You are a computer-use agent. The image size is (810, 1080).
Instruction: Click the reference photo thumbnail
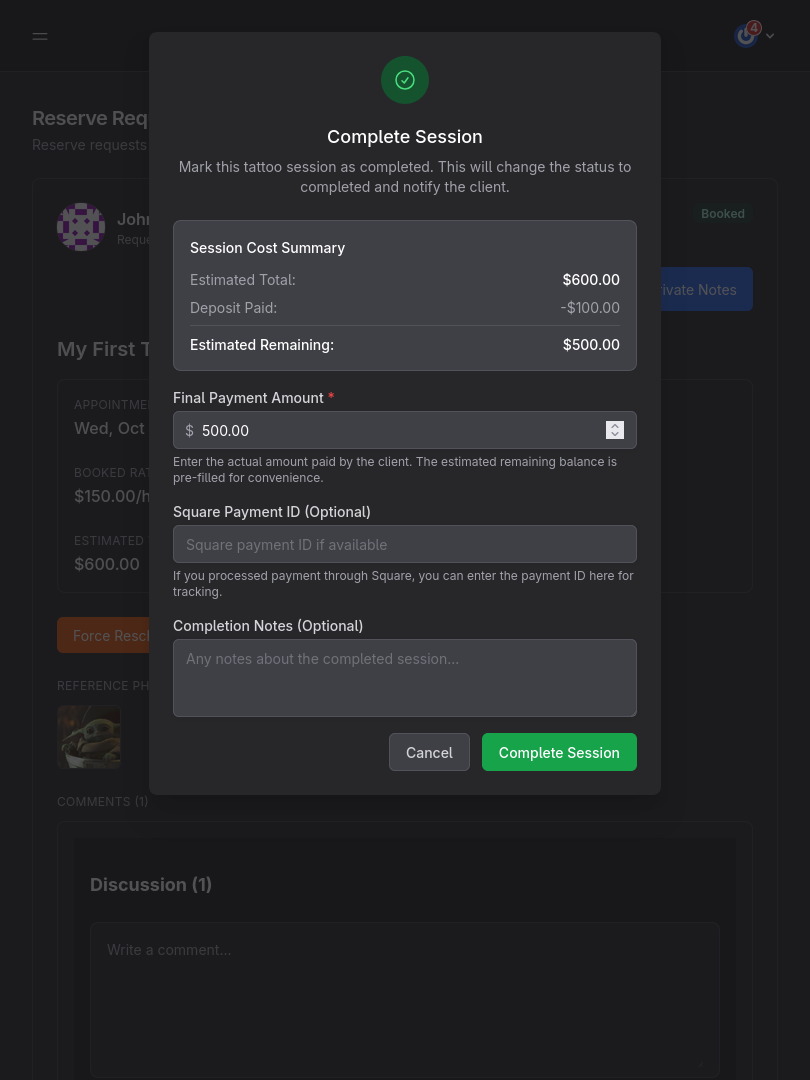pyautogui.click(x=89, y=737)
